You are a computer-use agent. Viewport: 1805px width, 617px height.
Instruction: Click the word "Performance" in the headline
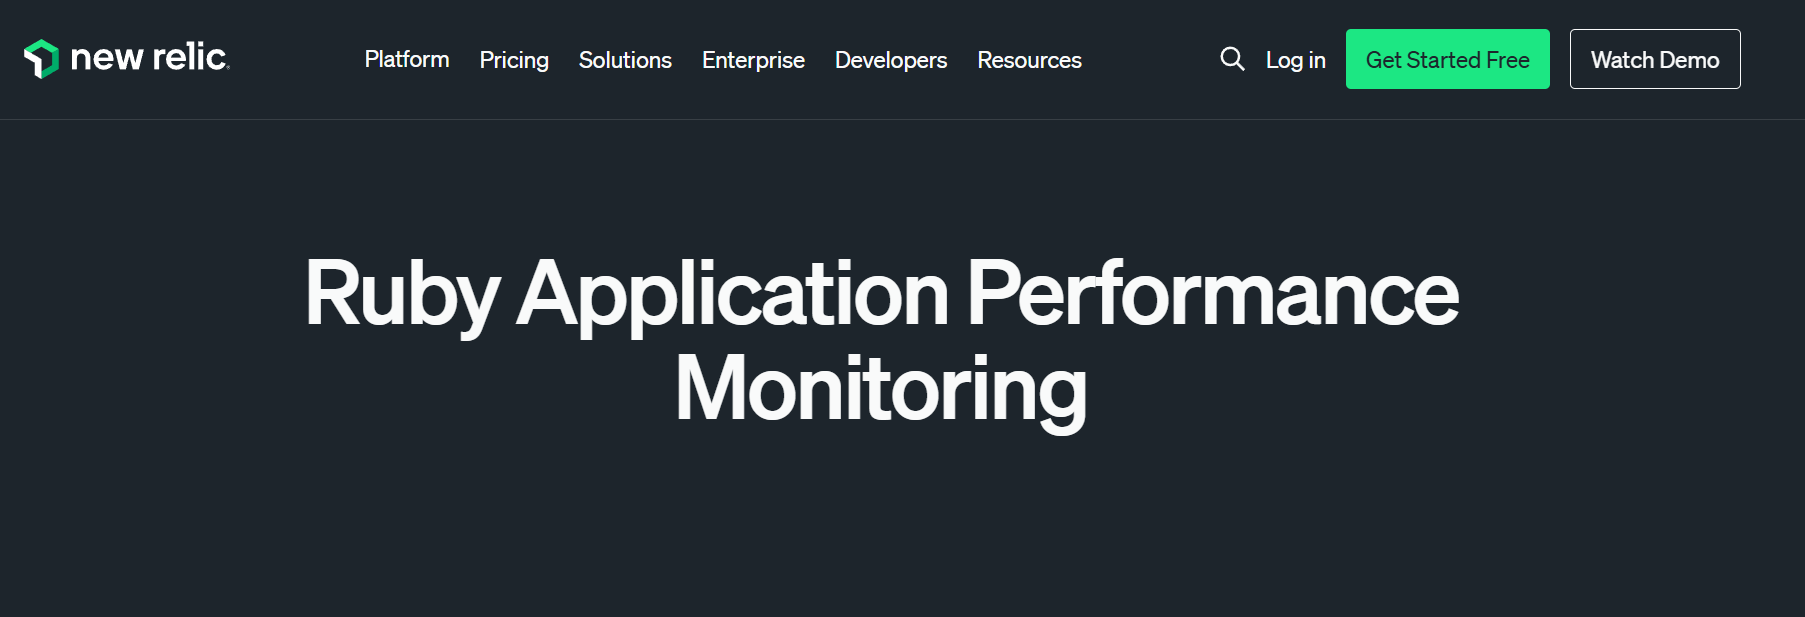click(x=1212, y=295)
